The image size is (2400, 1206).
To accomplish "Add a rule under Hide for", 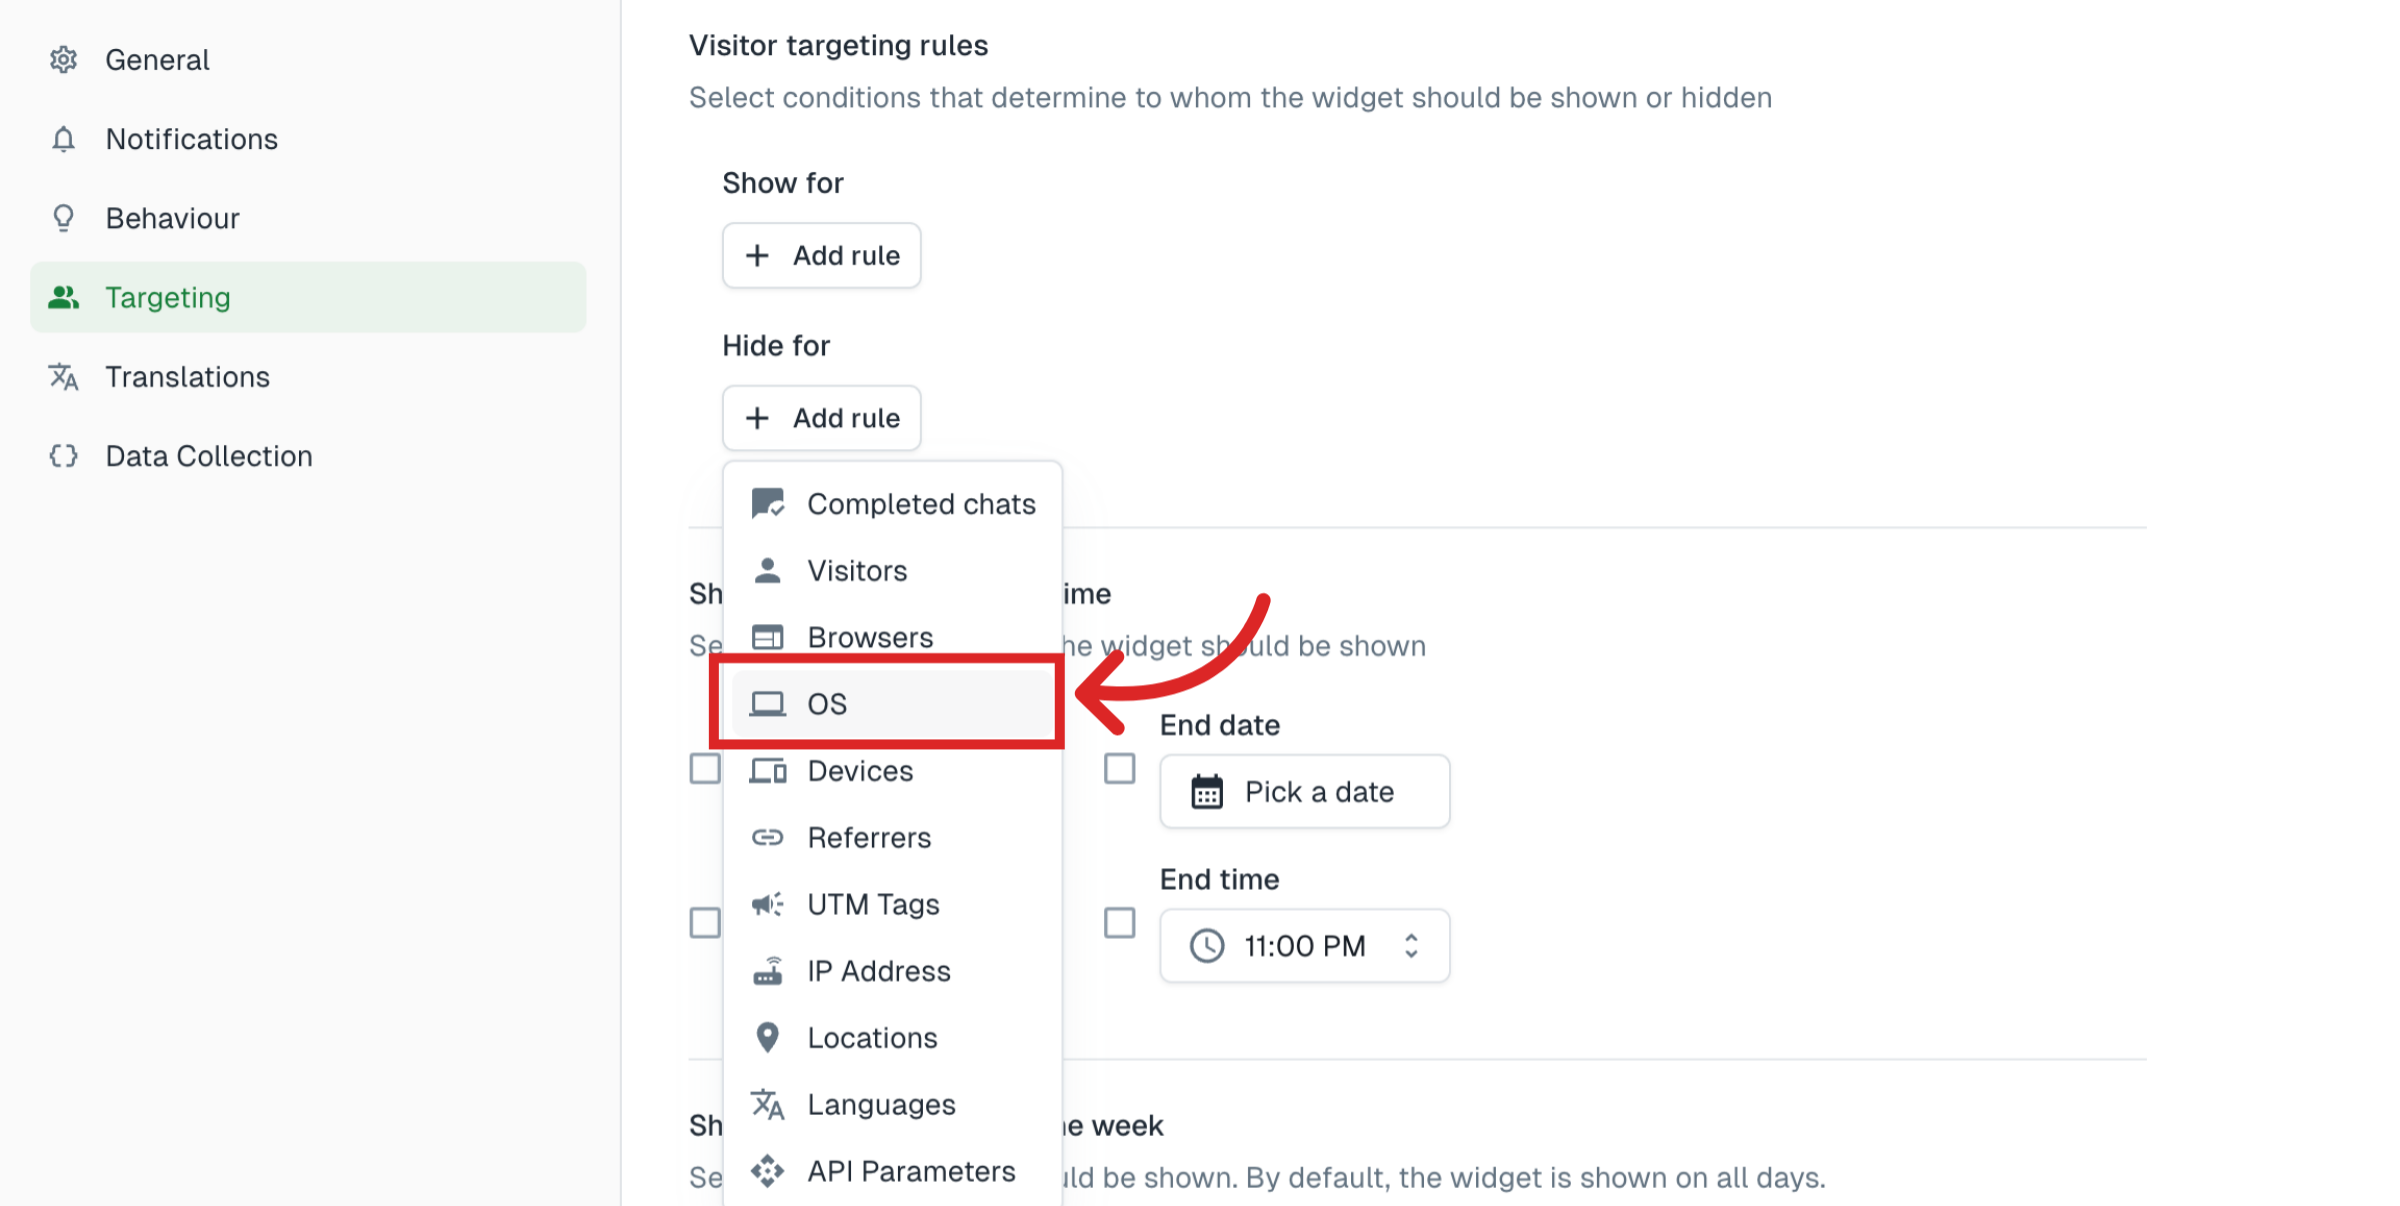I will 821,418.
